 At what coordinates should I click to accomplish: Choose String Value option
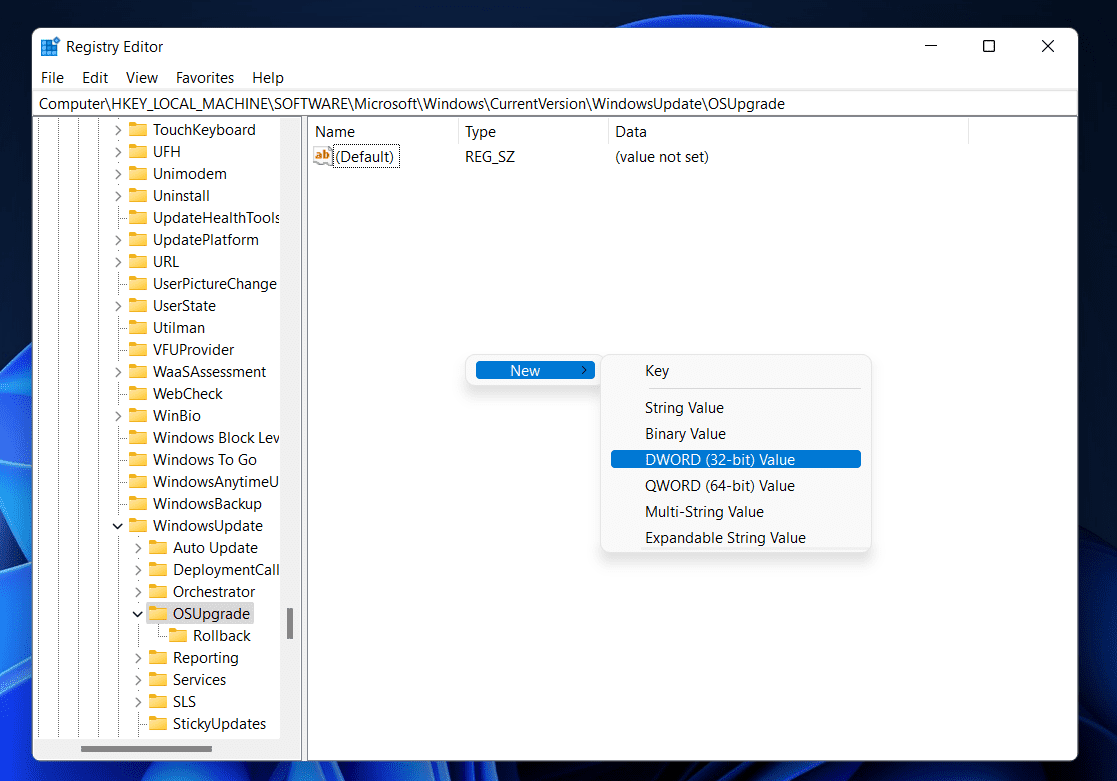click(x=736, y=408)
